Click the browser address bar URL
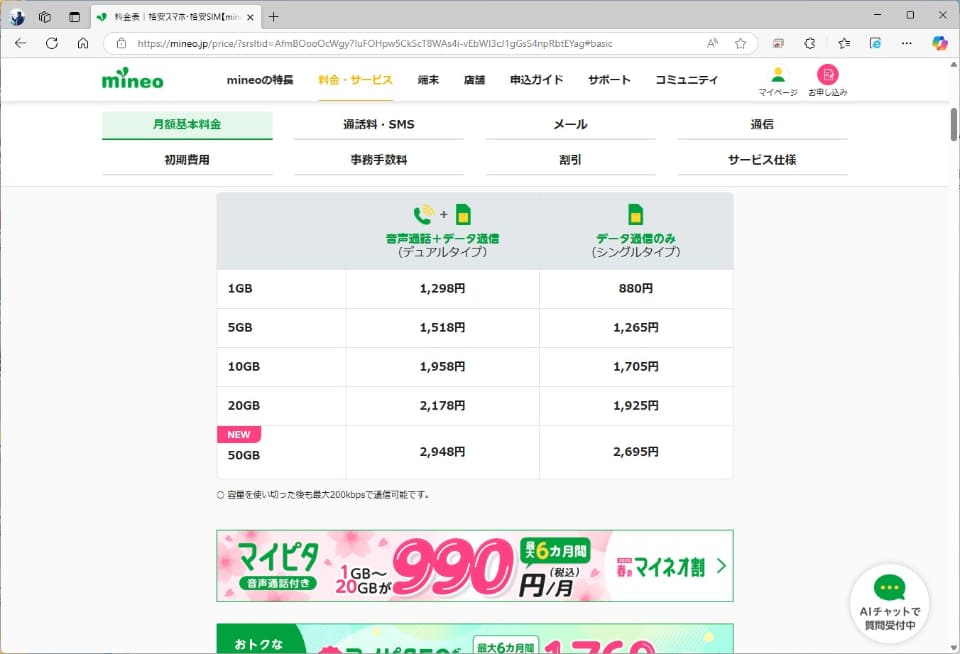The width and height of the screenshot is (960, 654). (x=375, y=43)
